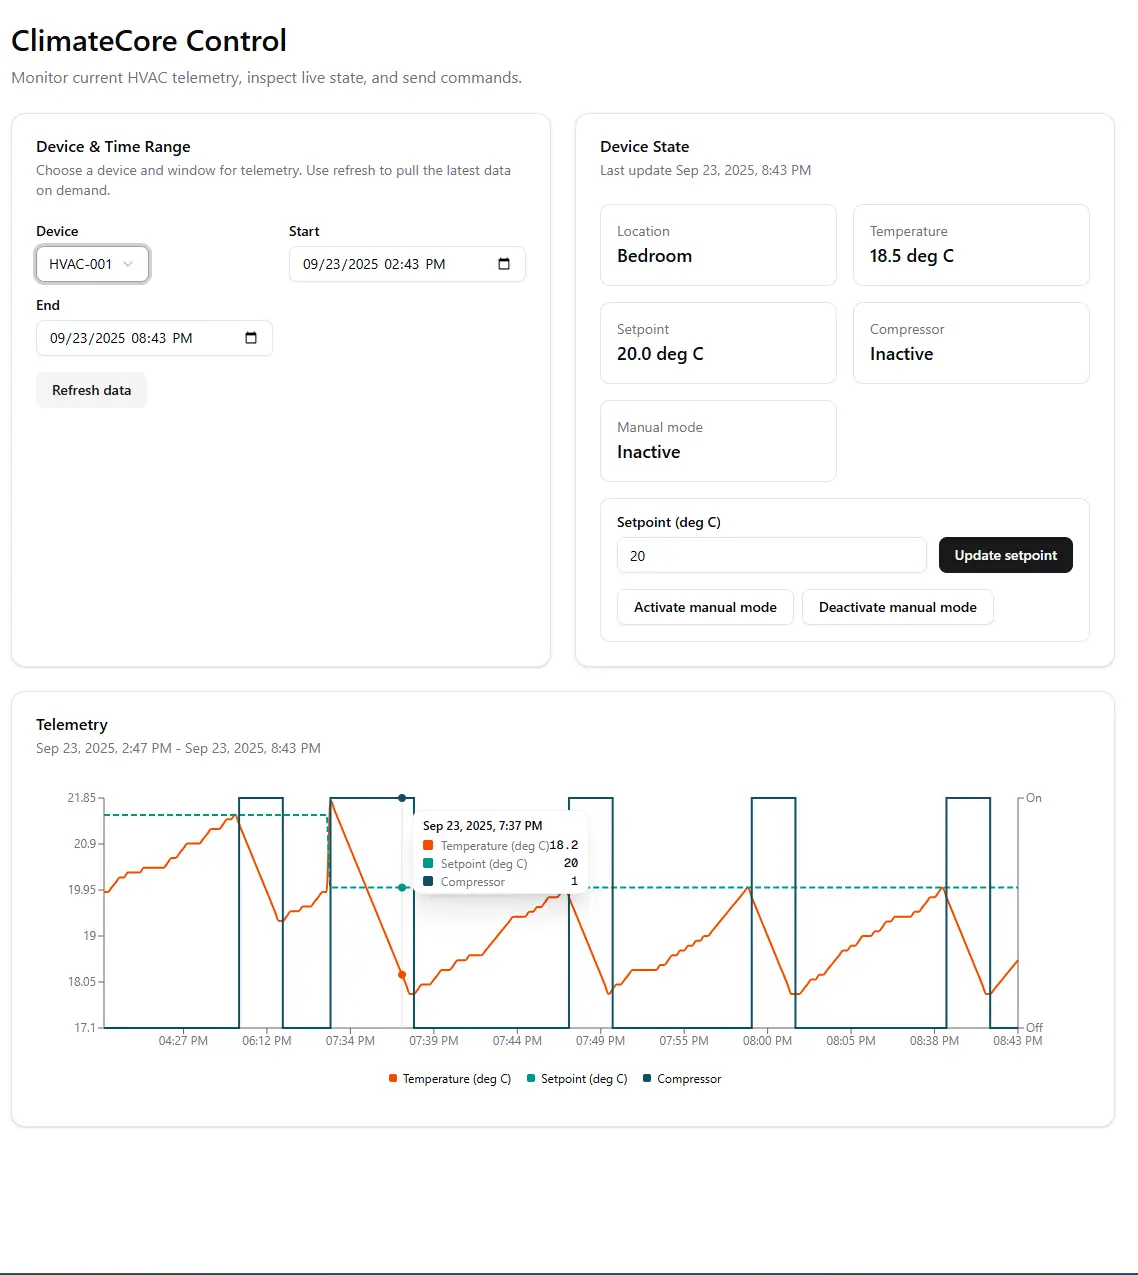Deactivate manual mode
Screen dimensions: 1138x1275
click(897, 607)
